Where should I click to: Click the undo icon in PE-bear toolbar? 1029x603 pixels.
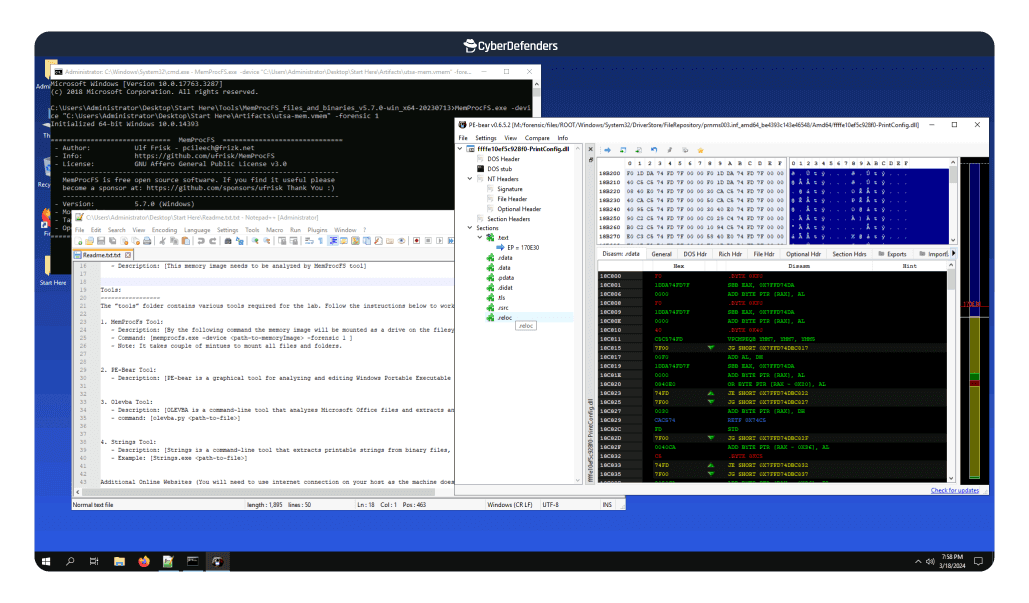[x=653, y=150]
